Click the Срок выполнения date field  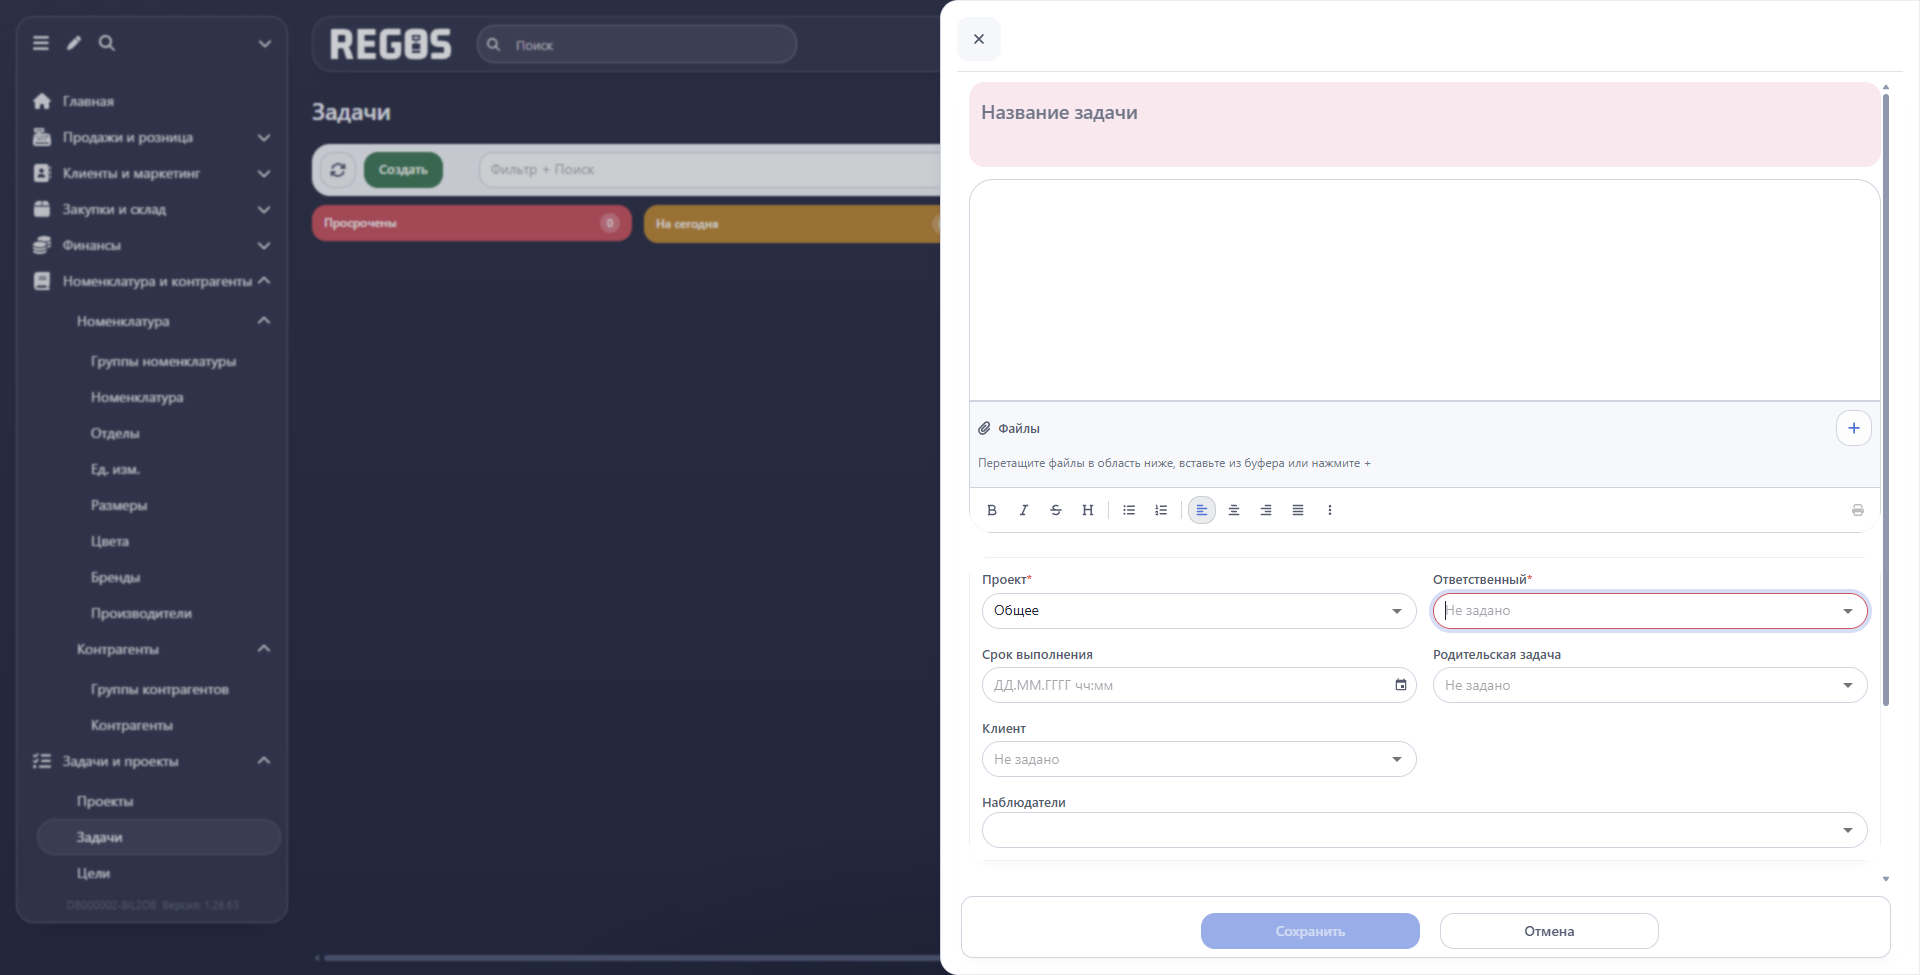[x=1199, y=685]
